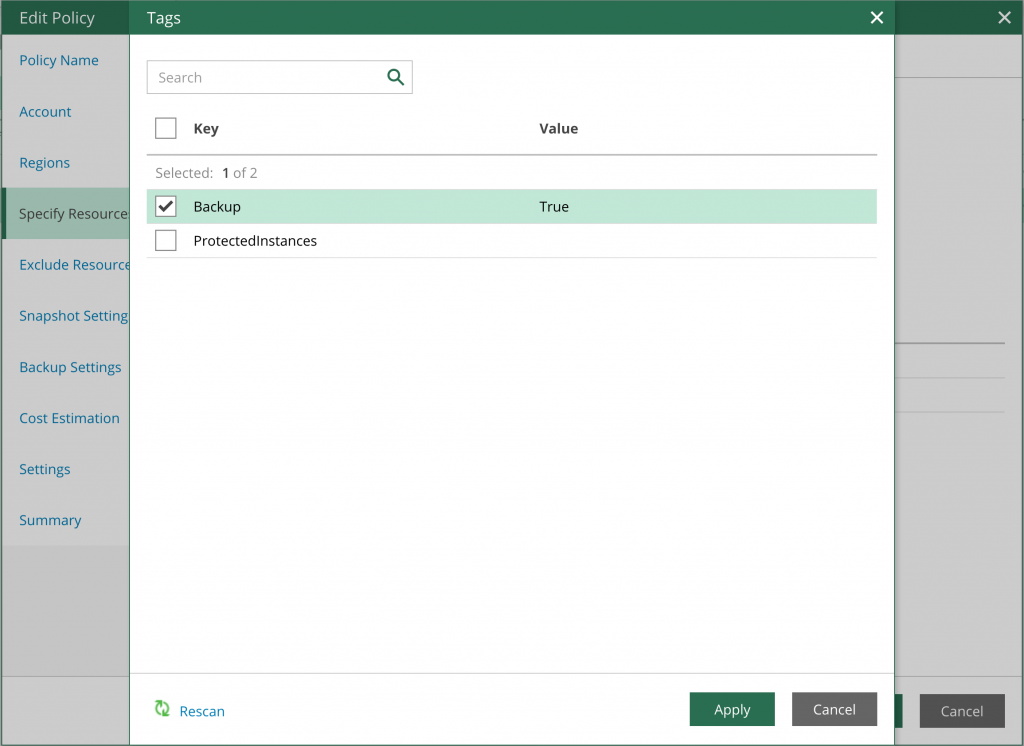
Task: Open the Backup Settings step
Action: point(70,367)
